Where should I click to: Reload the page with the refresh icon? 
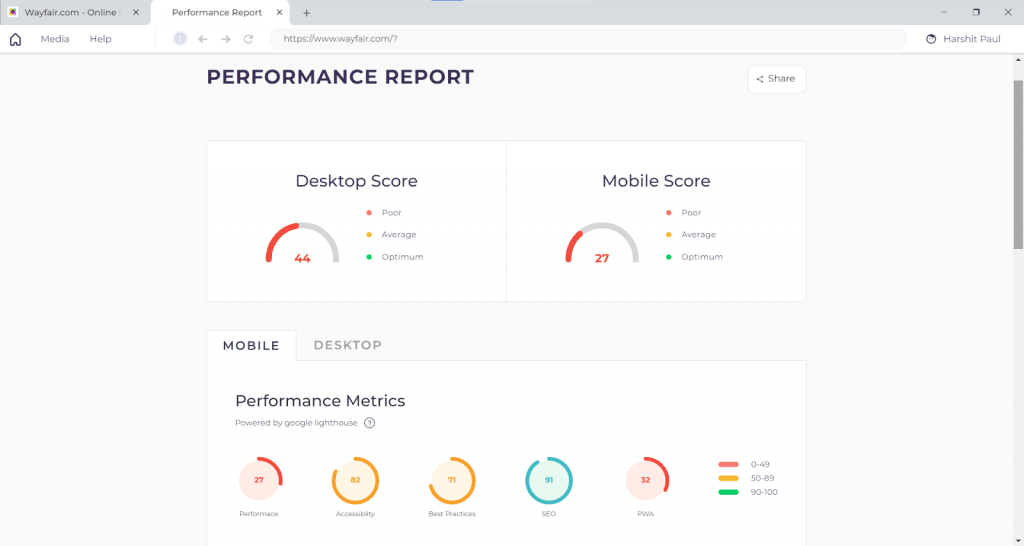(248, 39)
